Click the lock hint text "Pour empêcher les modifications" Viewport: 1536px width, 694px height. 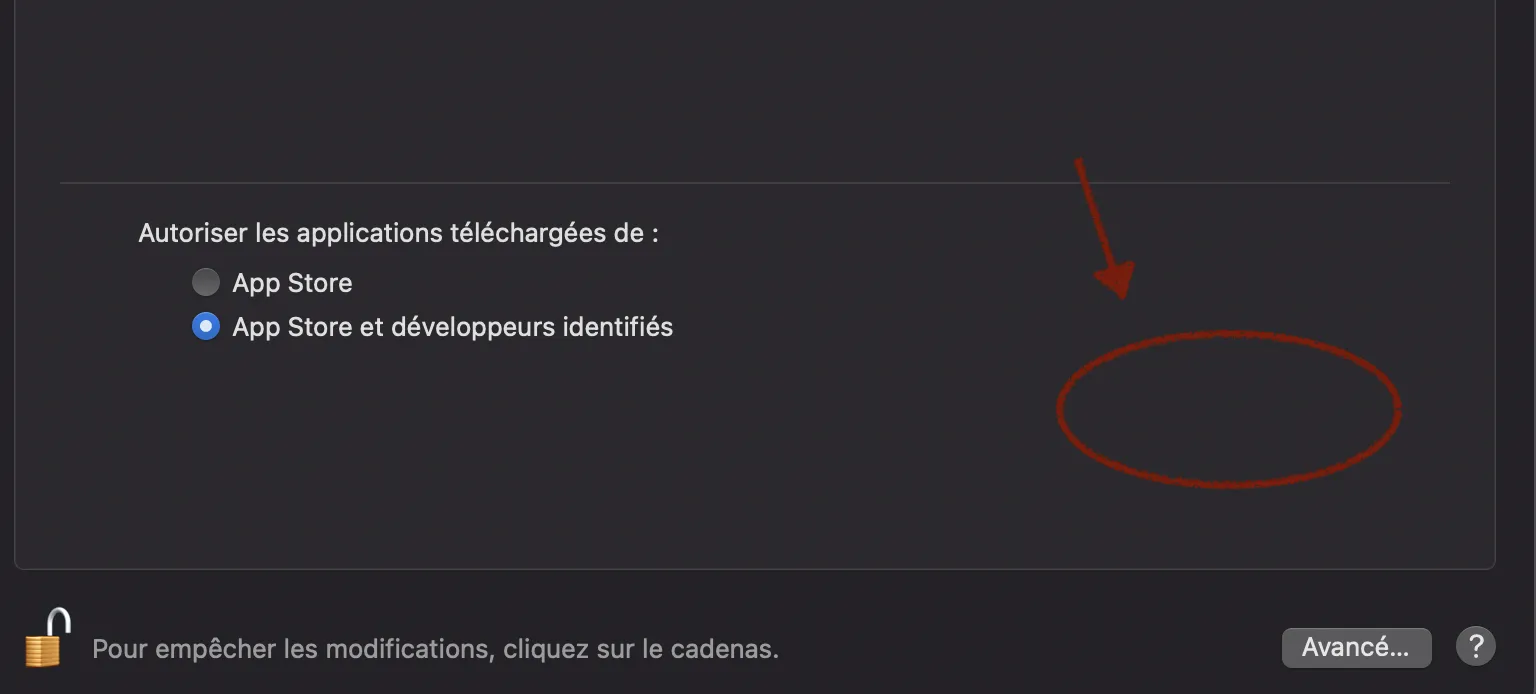point(291,649)
